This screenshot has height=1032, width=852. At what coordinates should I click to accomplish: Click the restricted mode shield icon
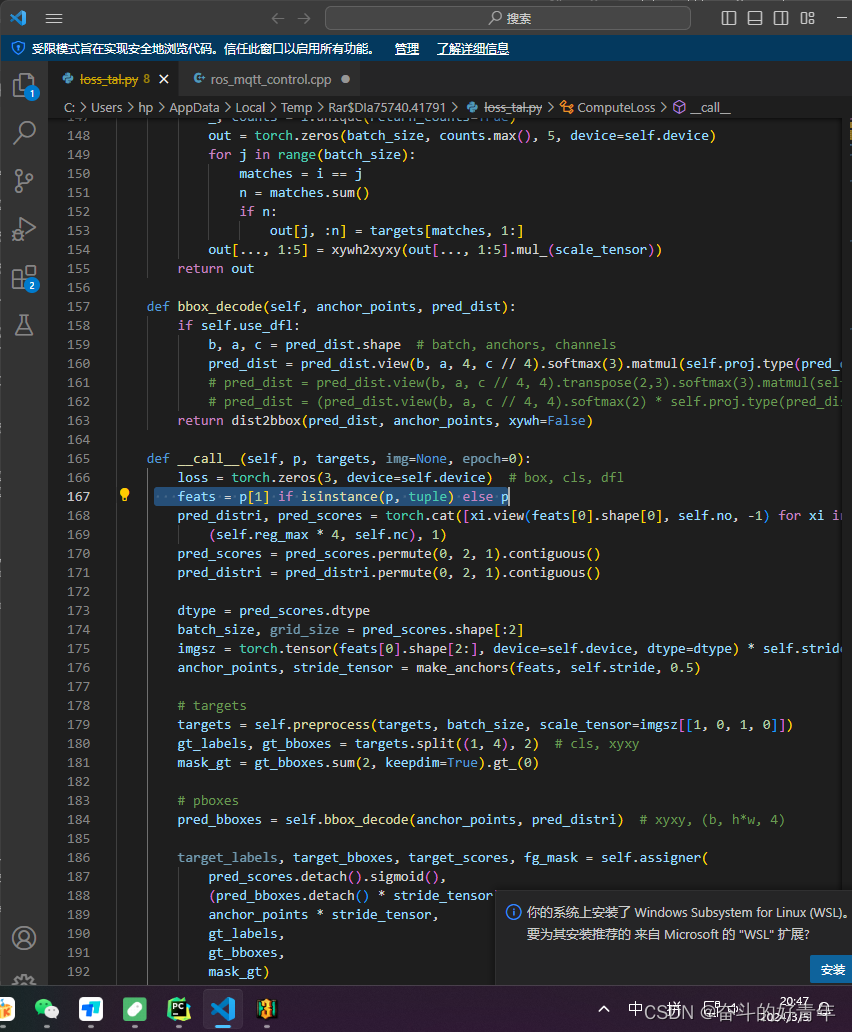pyautogui.click(x=18, y=48)
